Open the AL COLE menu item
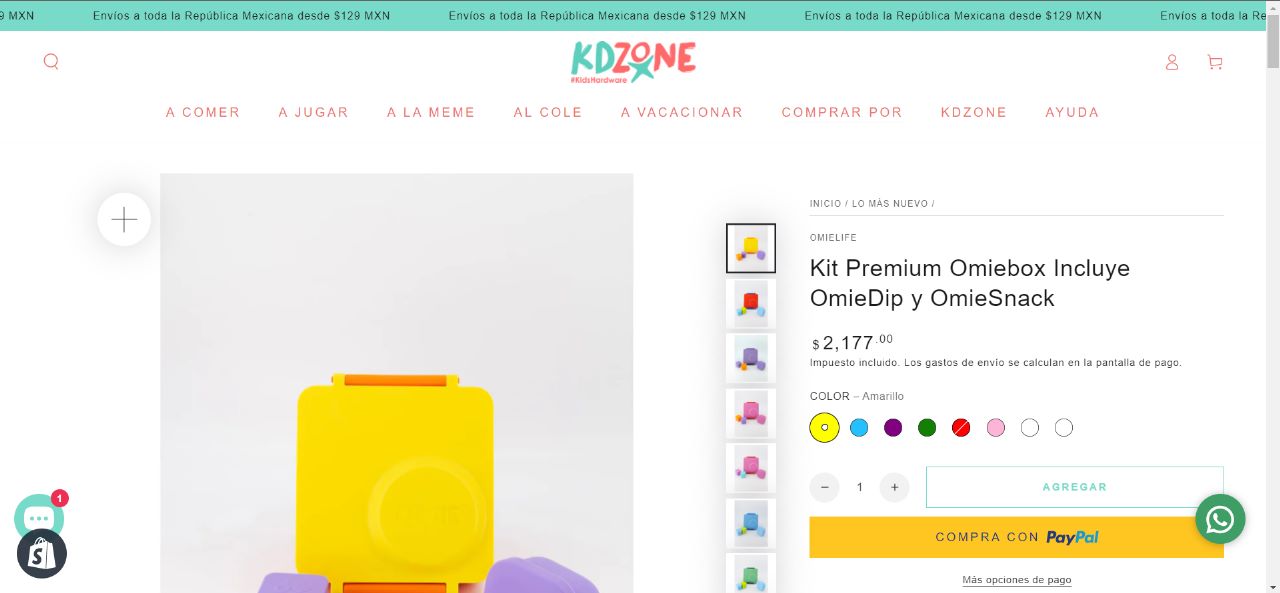The height and width of the screenshot is (593, 1280). 548,112
